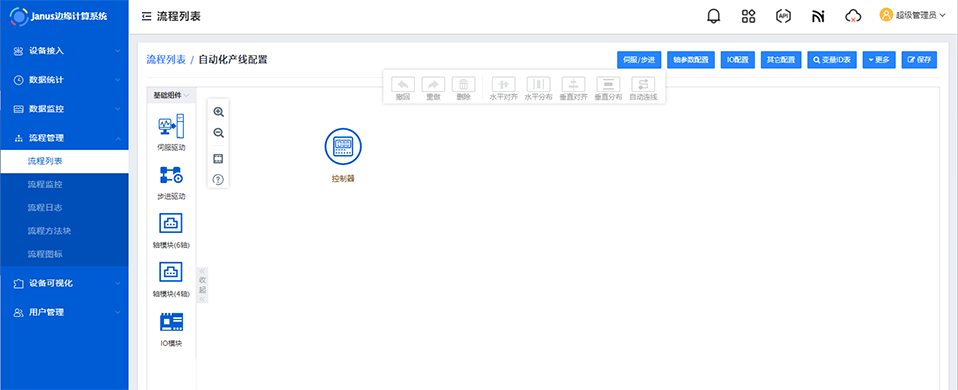Image resolution: width=958 pixels, height=390 pixels.
Task: Select the 步进驱动 component icon
Action: tap(171, 175)
